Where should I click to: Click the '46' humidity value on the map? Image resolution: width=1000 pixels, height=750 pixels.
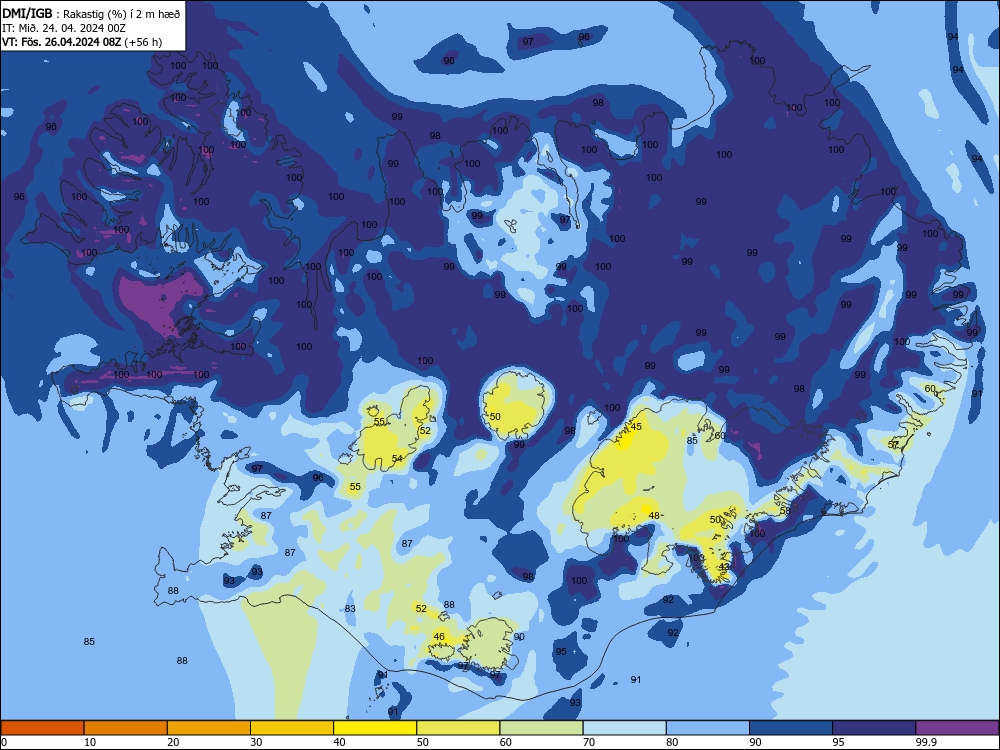pos(439,636)
